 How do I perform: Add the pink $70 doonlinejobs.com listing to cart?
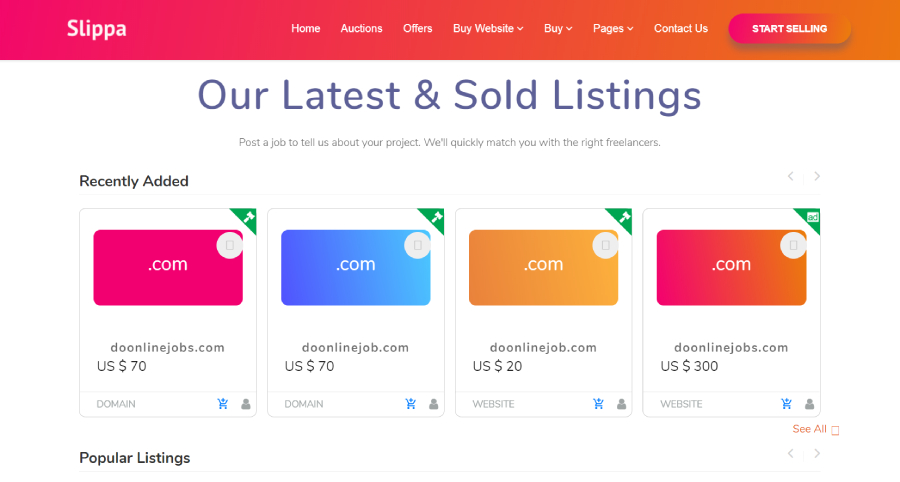[223, 404]
